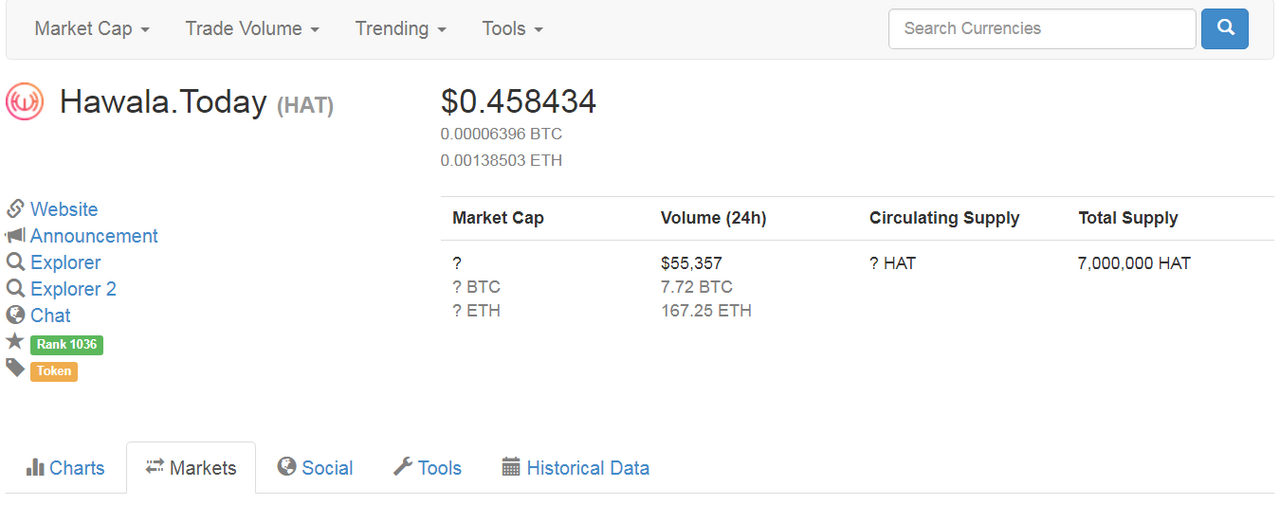Click the tag icon beside Token
Image resolution: width=1280 pixels, height=505 pixels.
click(x=15, y=368)
